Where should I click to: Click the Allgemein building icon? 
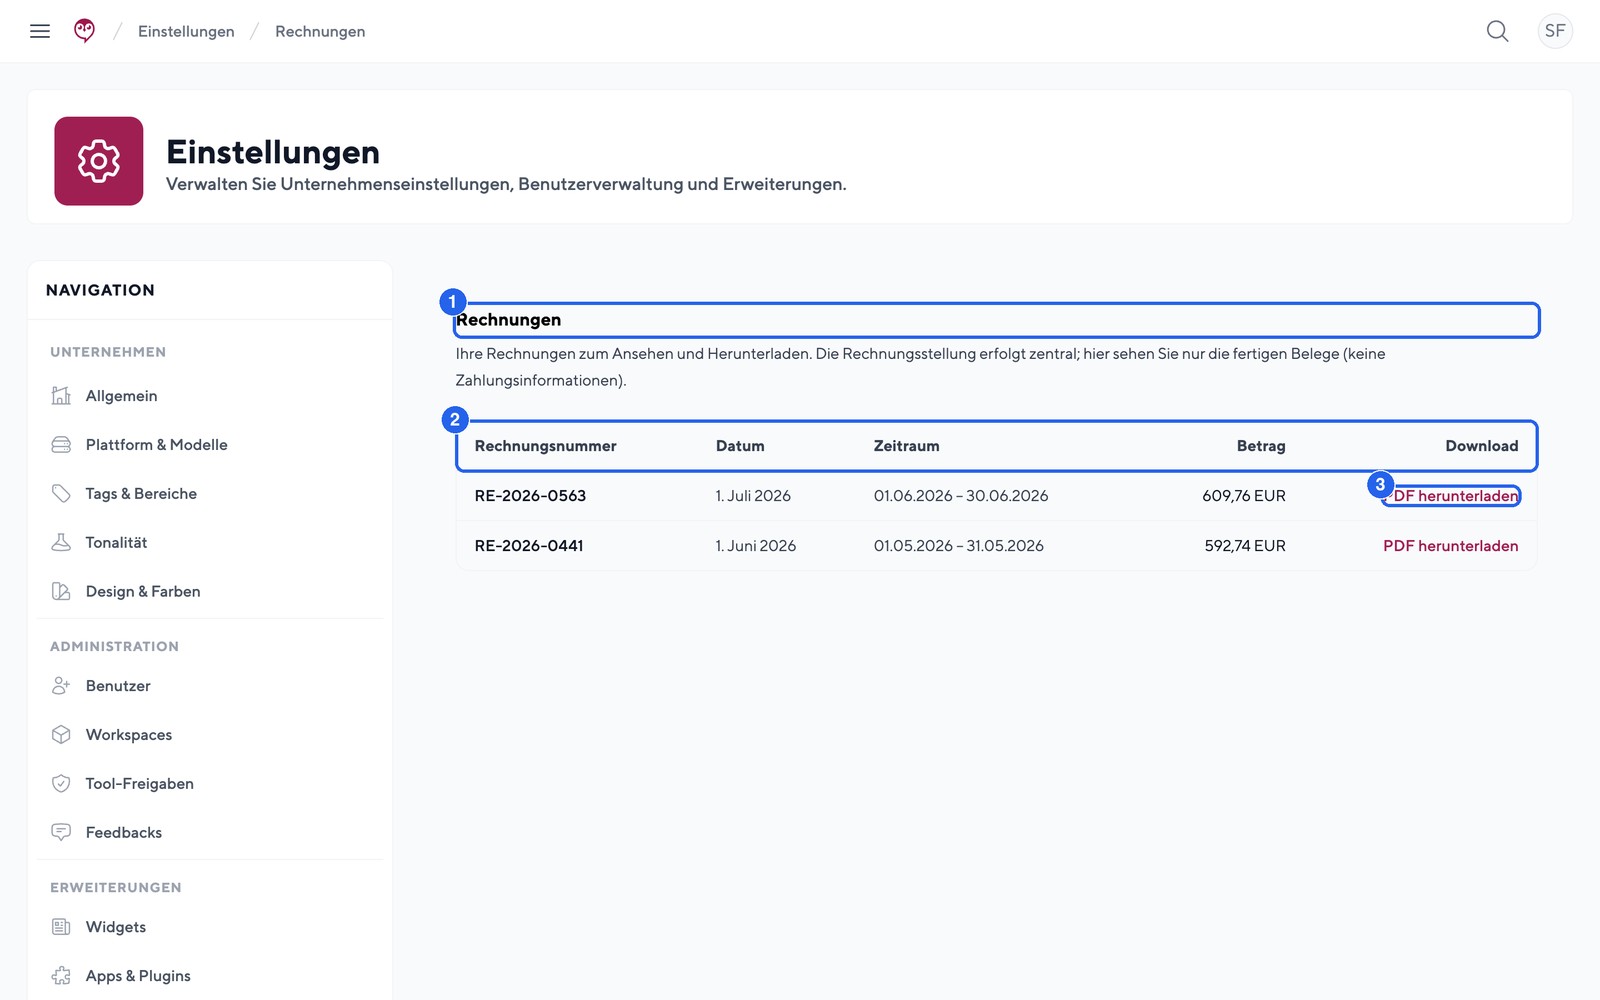[61, 396]
